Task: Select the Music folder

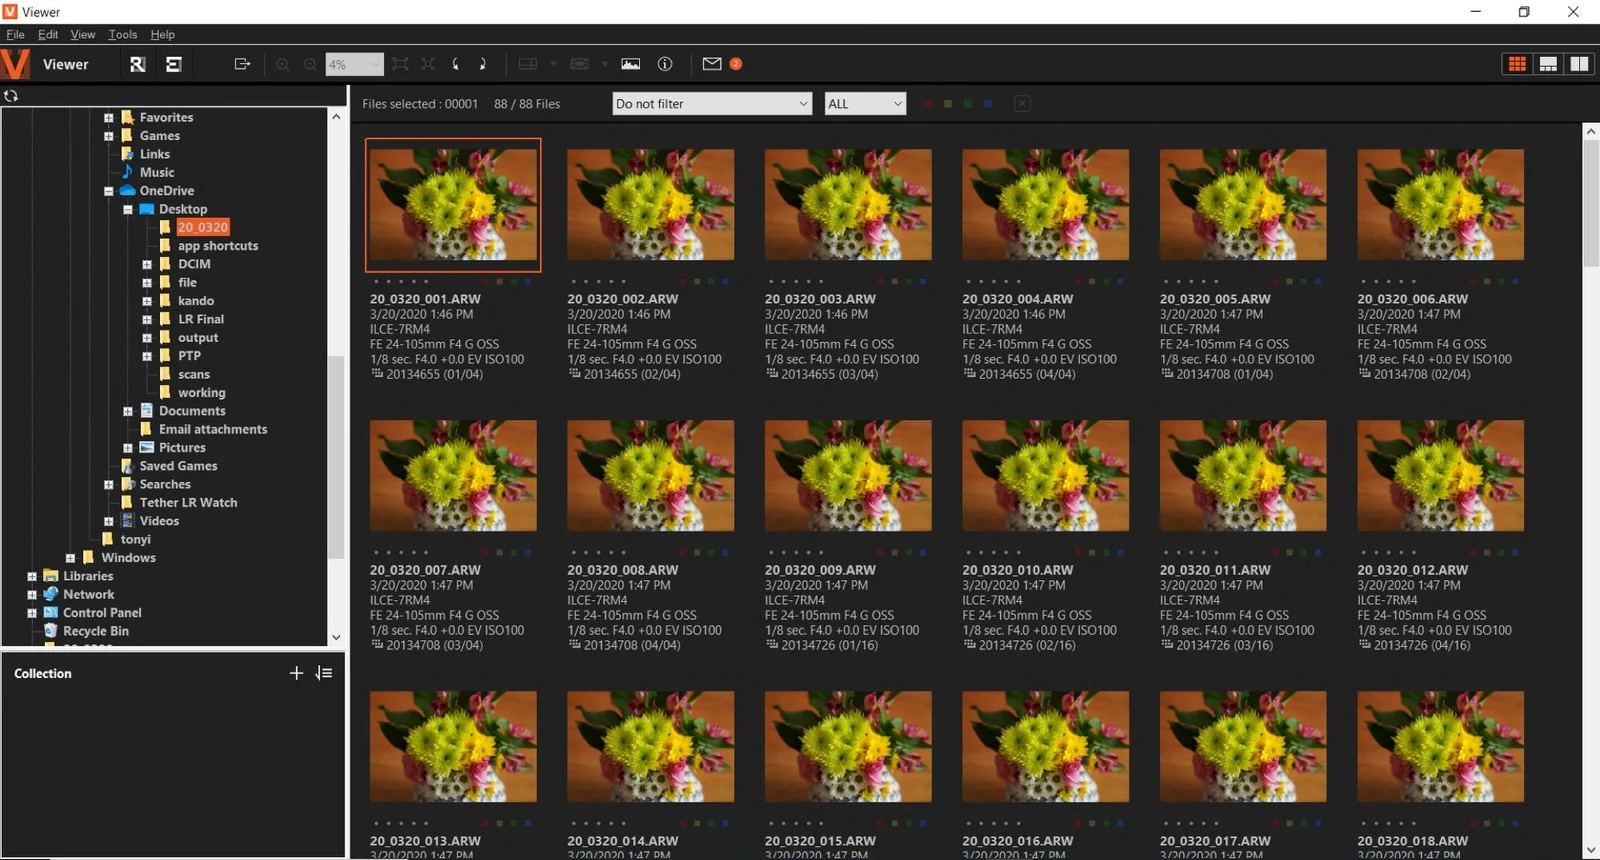Action: pyautogui.click(x=156, y=172)
